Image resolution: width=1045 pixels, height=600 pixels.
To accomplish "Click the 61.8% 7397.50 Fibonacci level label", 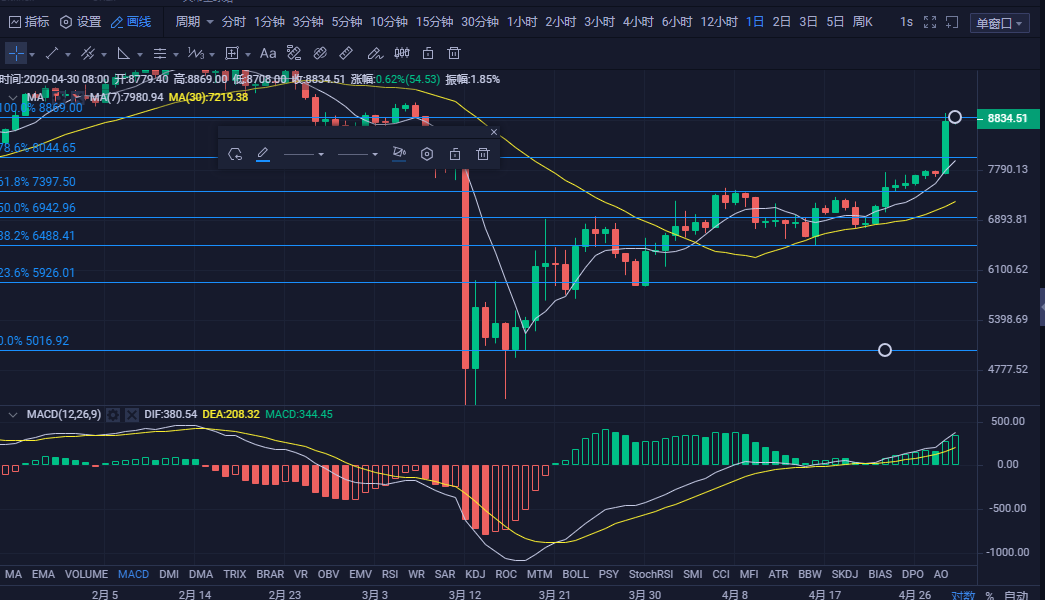I will [x=37, y=181].
